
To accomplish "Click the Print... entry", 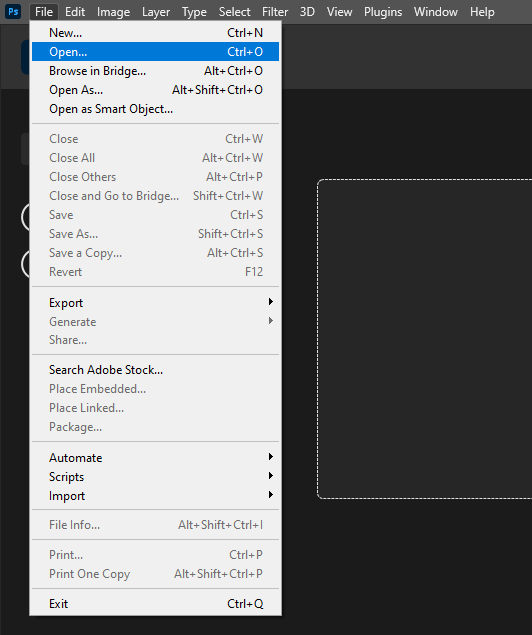I will 155,555.
